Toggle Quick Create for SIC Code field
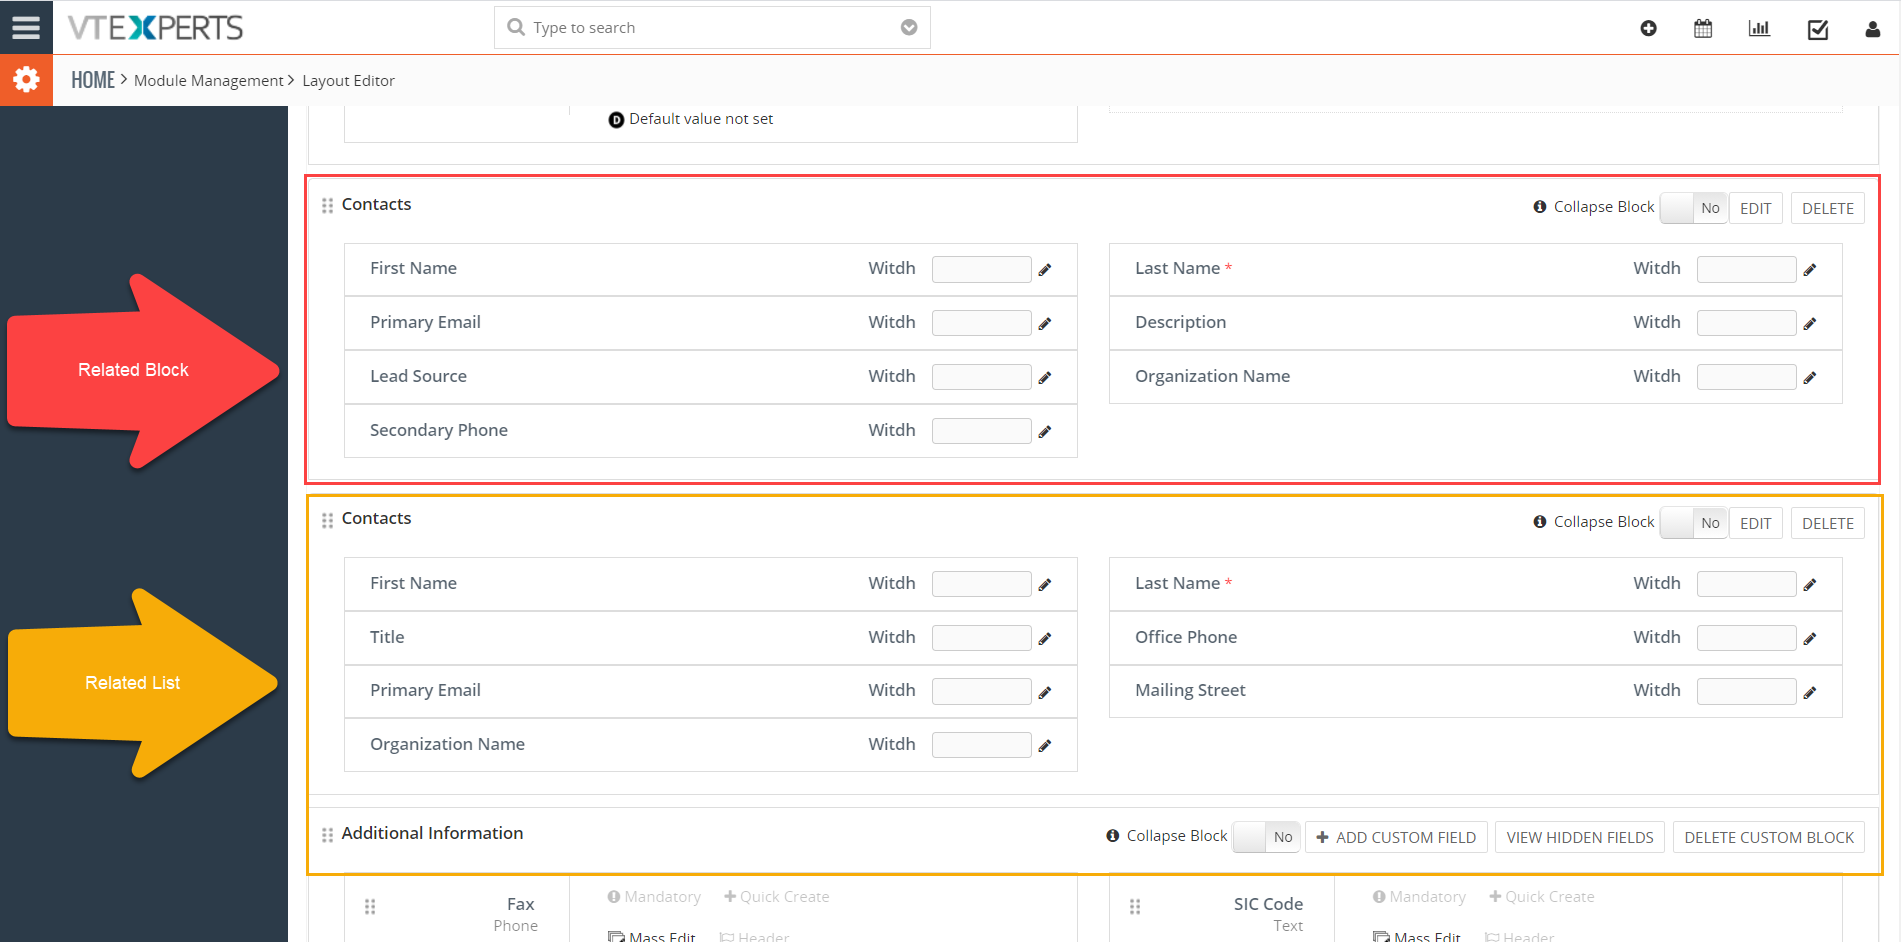The width and height of the screenshot is (1901, 942). point(1542,897)
